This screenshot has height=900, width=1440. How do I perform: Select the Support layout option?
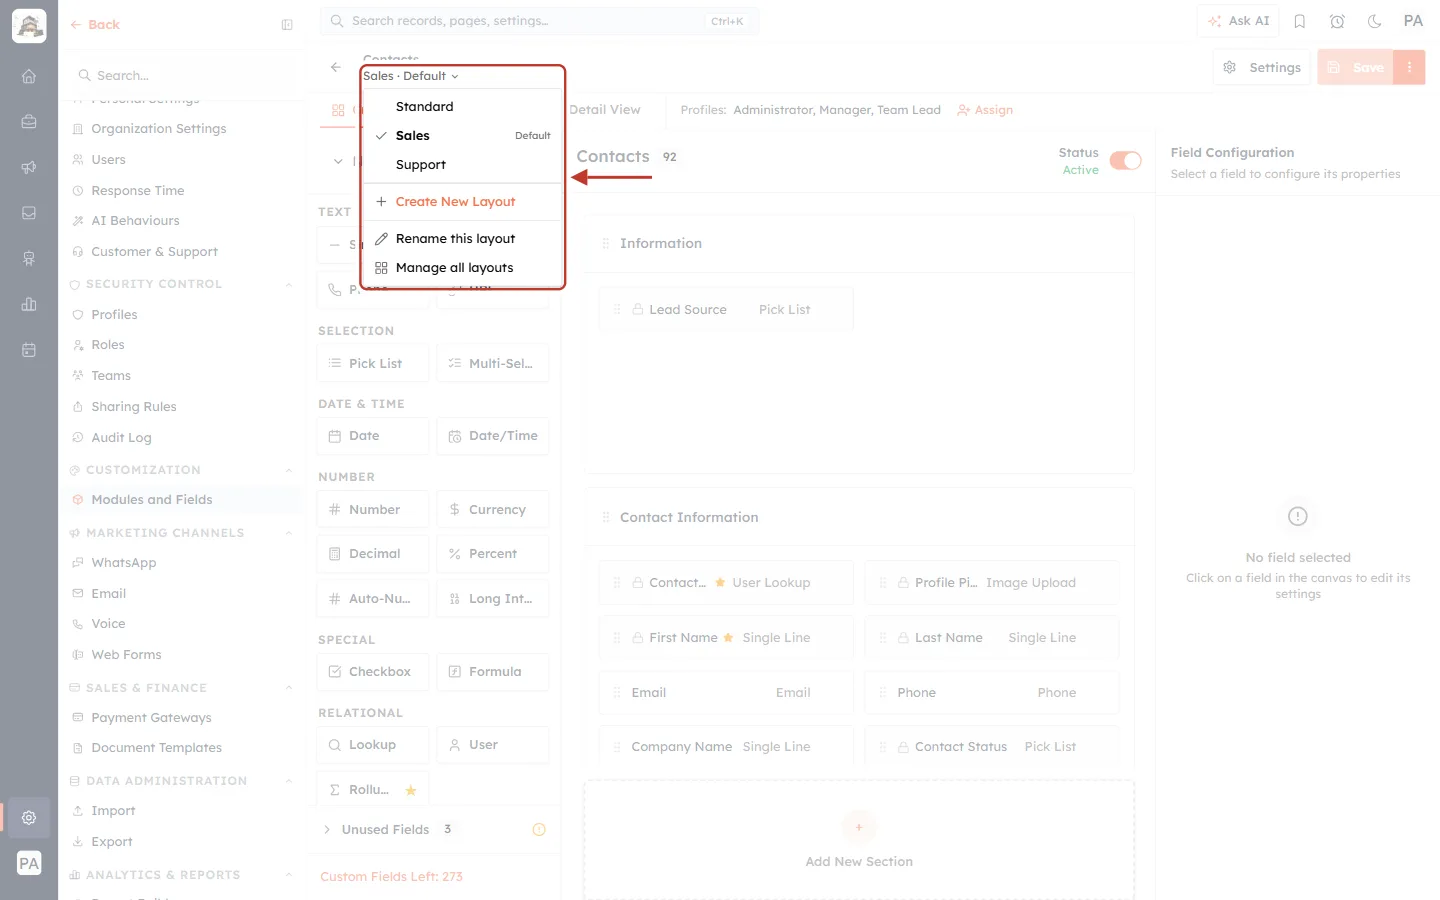463,165
